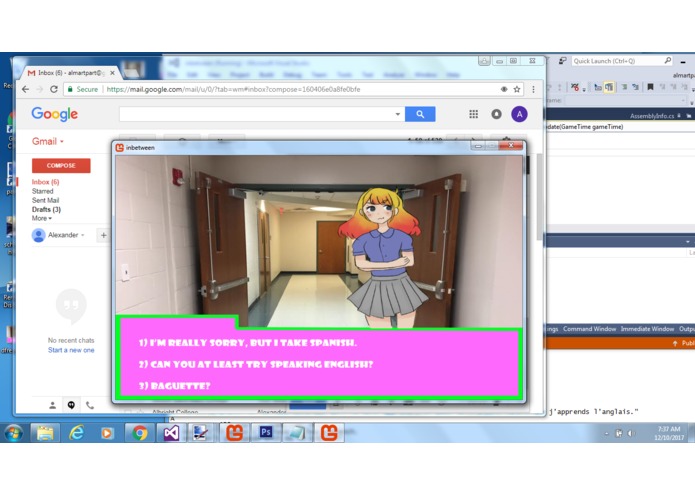The width and height of the screenshot is (695, 494).
Task: Select the Inbox Chrome tab
Action: pyautogui.click(x=71, y=73)
